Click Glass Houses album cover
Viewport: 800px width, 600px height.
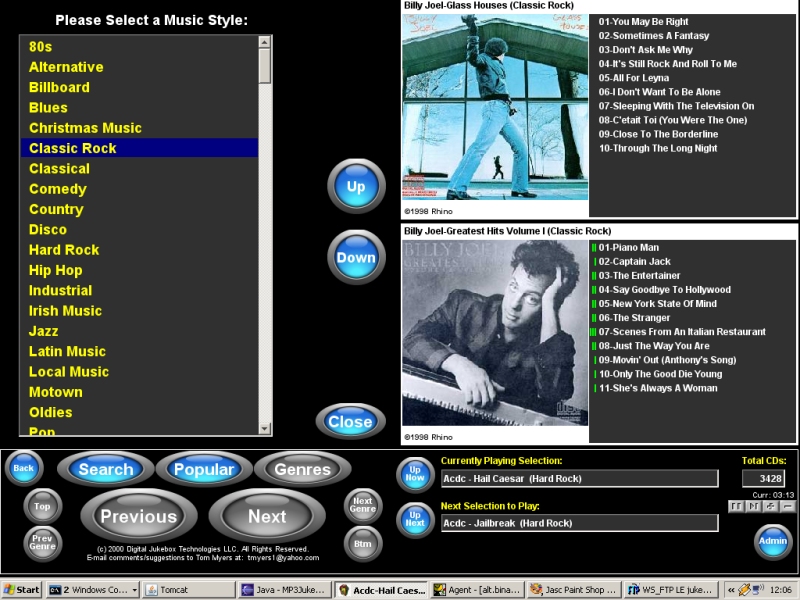(495, 107)
